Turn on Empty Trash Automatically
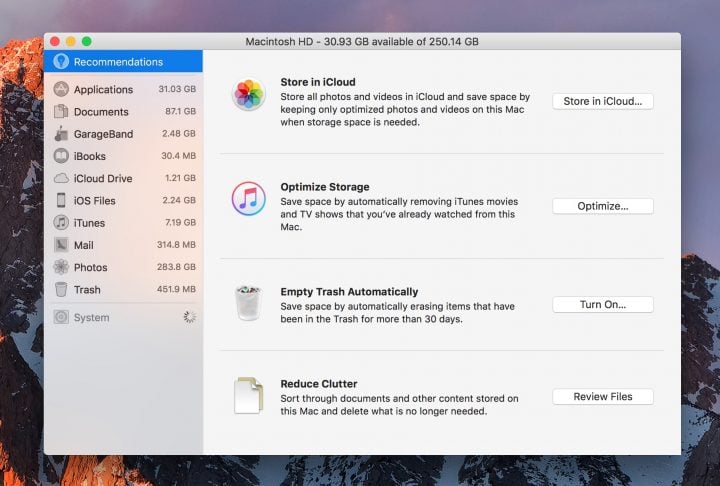 point(602,305)
